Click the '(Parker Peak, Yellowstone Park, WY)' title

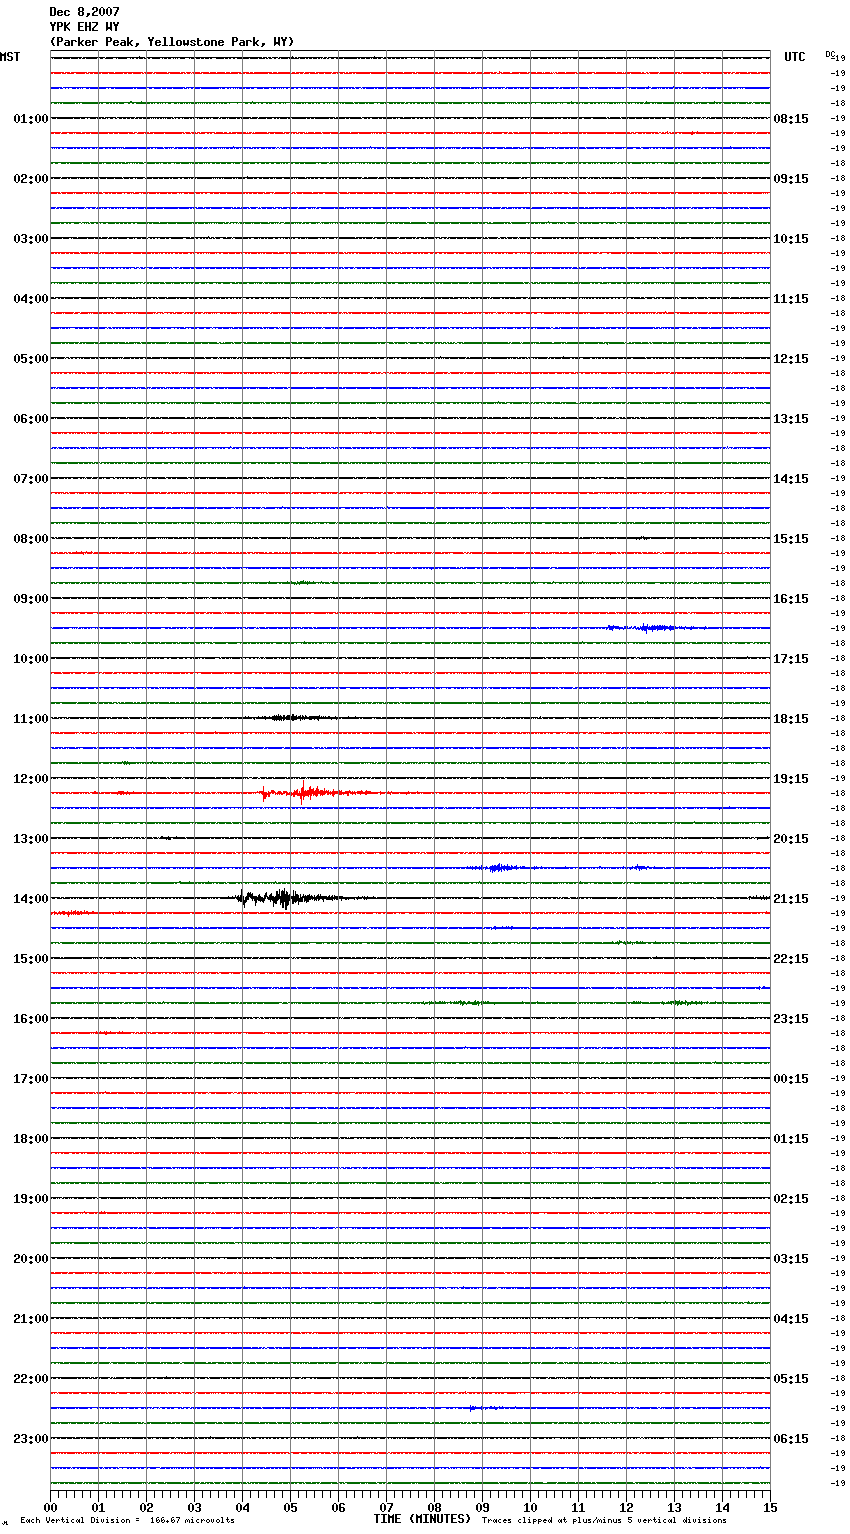172,42
